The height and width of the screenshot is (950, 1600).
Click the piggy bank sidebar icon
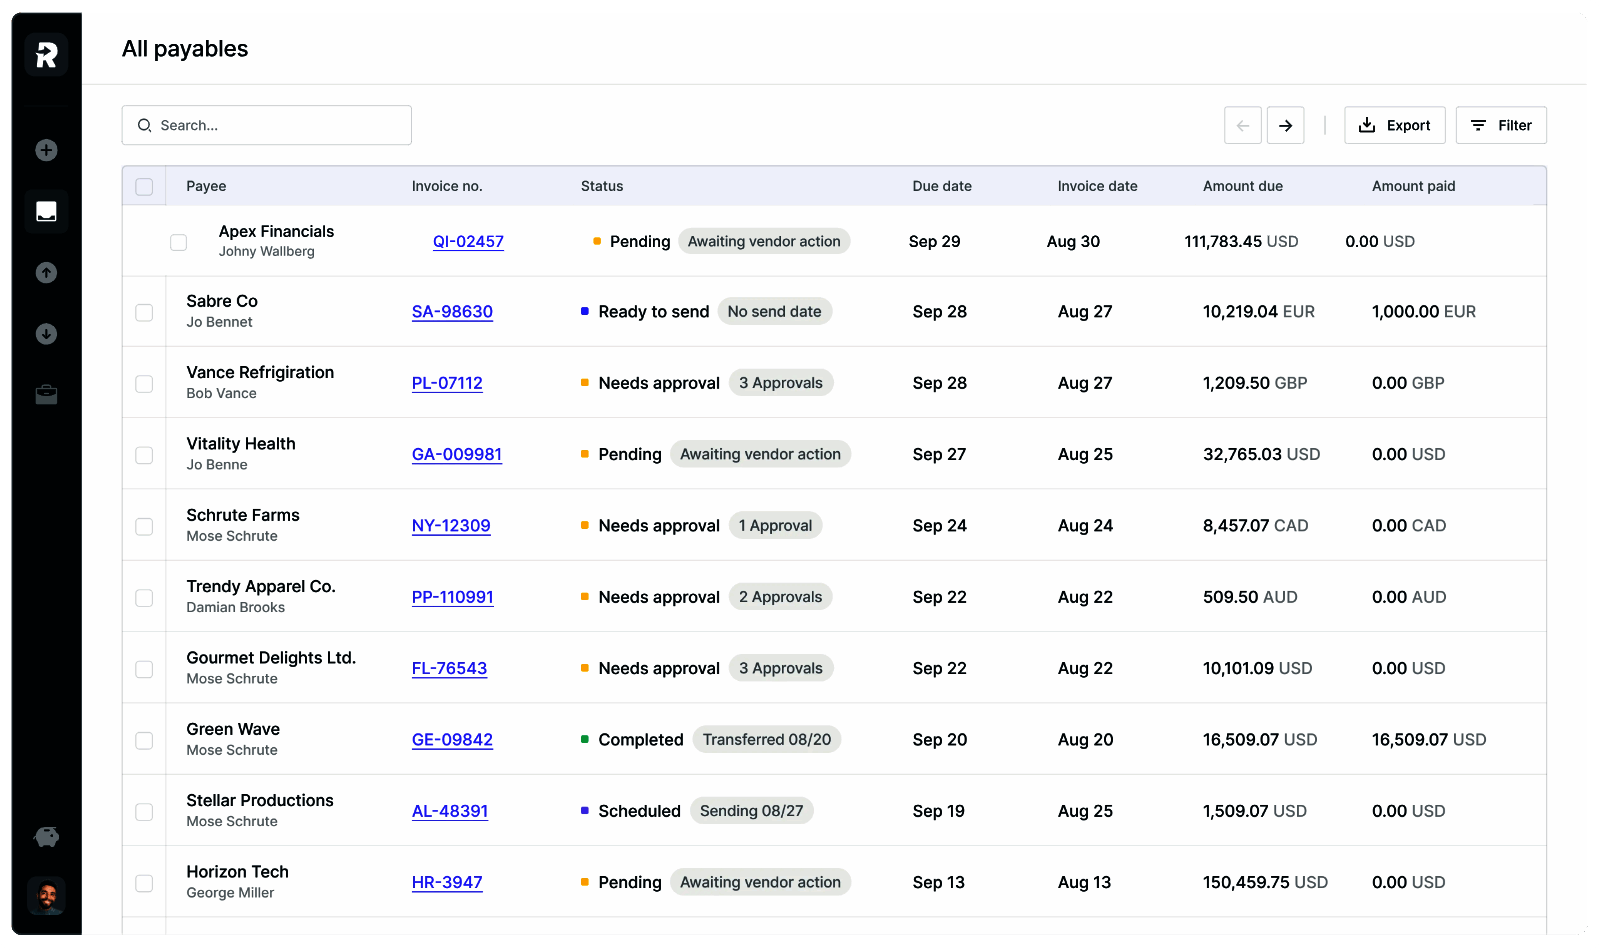tap(46, 837)
